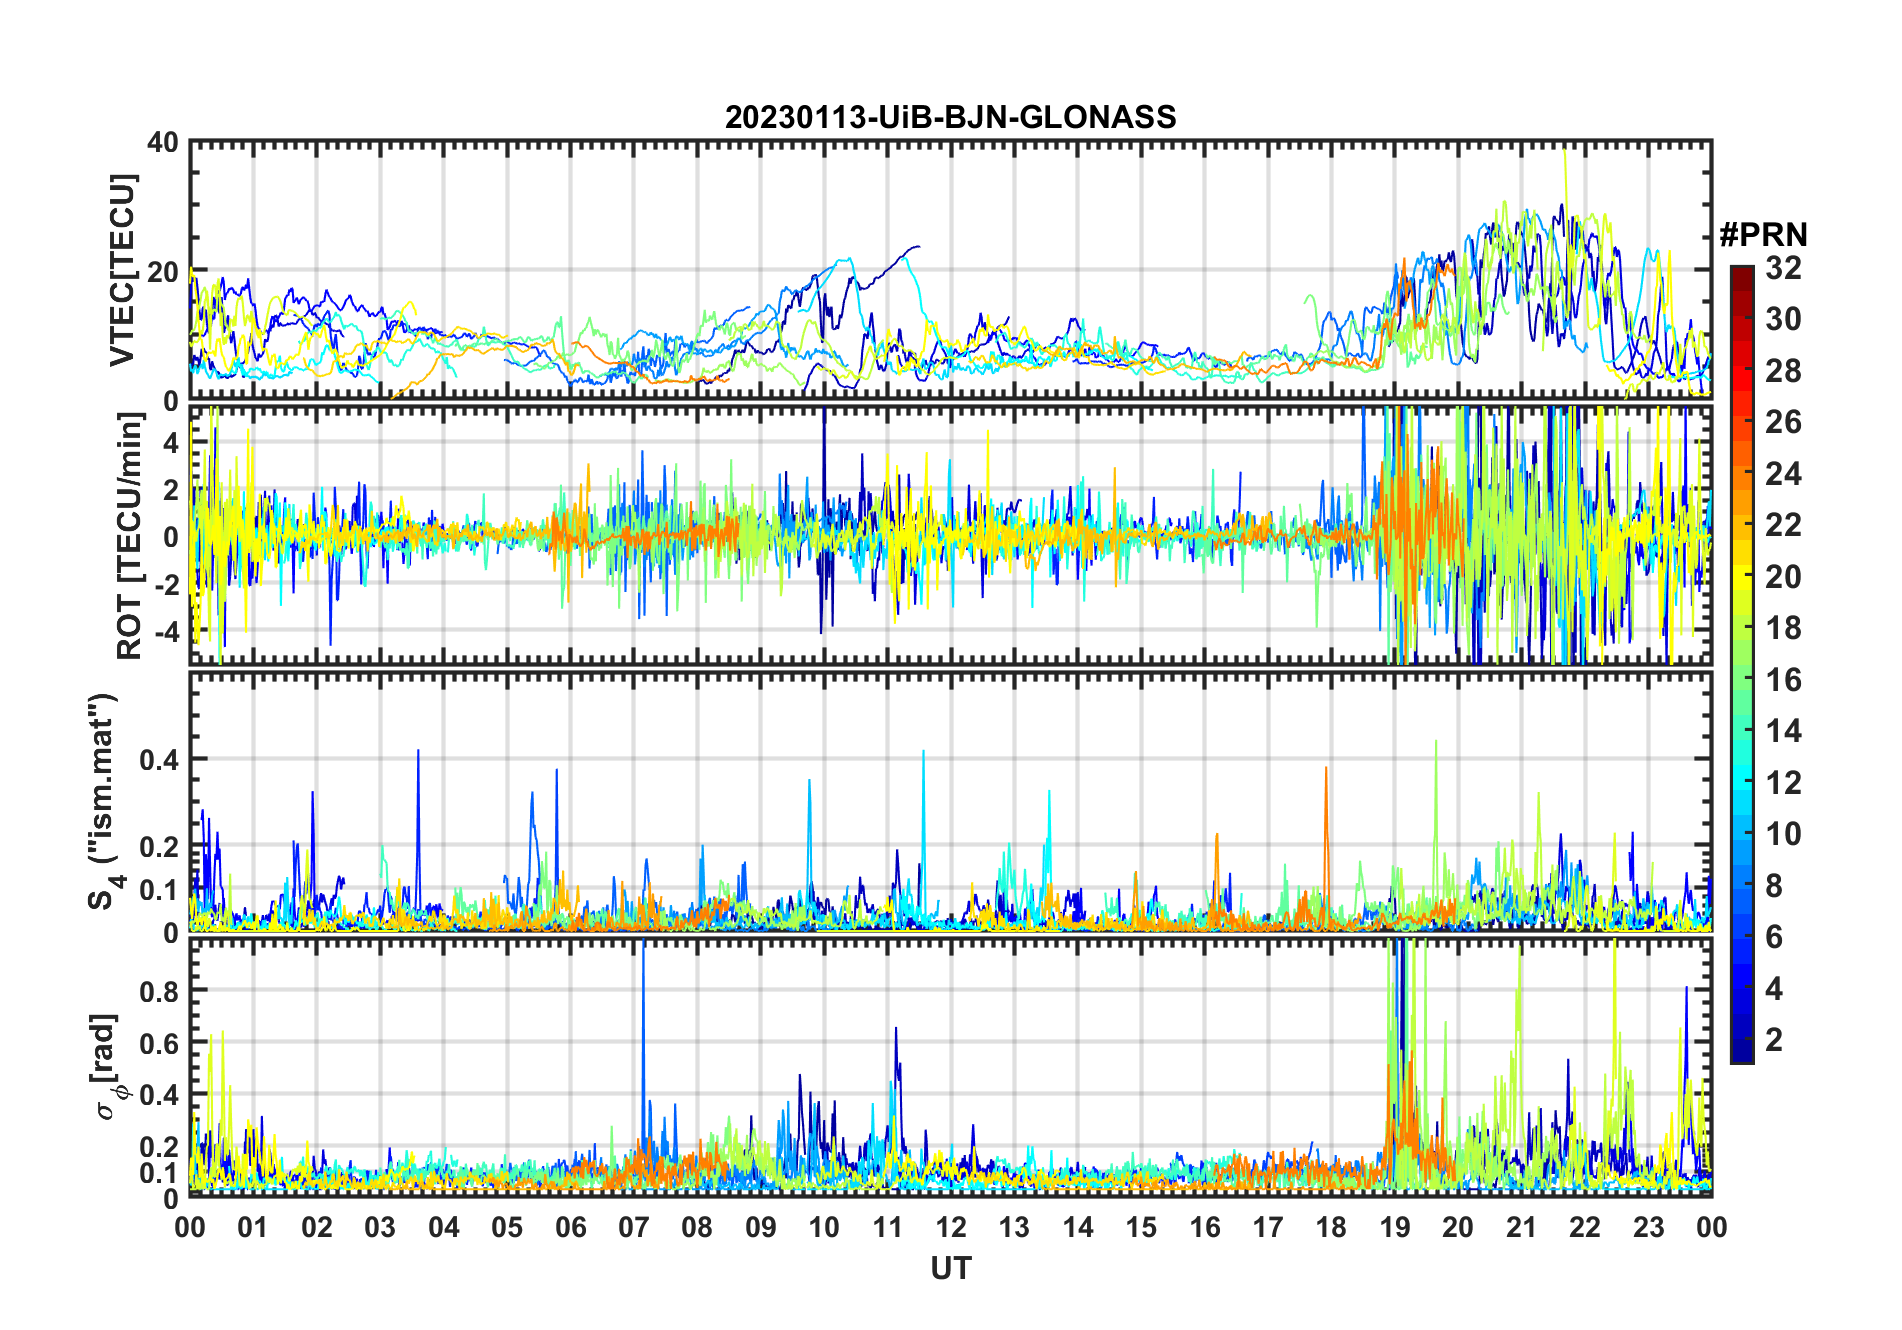The width and height of the screenshot is (1902, 1330).
Task: Click x-axis hour tick label 23
Action: [x=1648, y=1227]
